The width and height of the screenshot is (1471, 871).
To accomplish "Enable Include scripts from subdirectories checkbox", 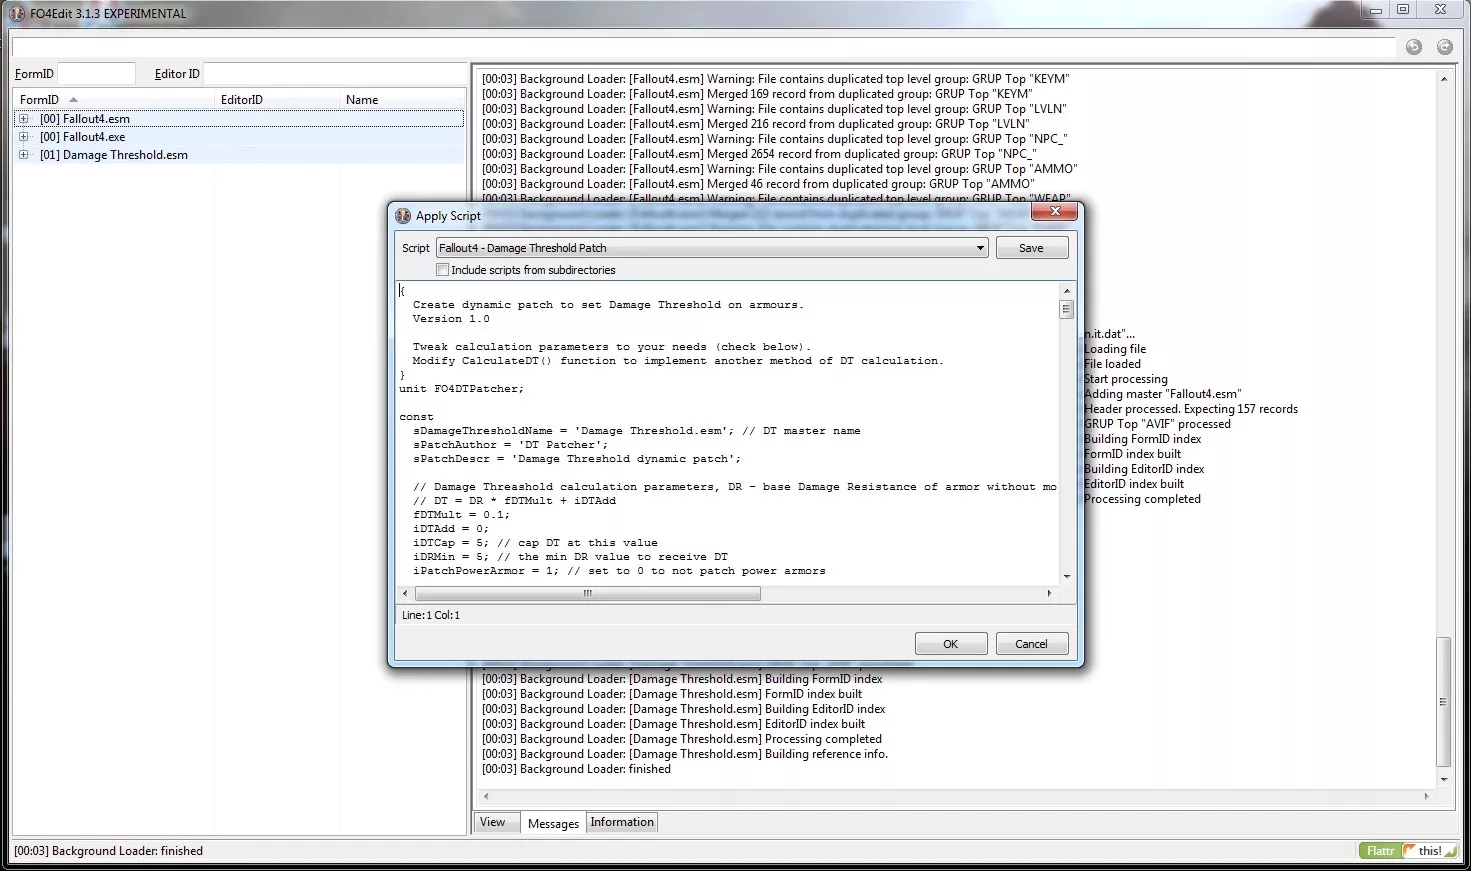I will click(x=442, y=270).
